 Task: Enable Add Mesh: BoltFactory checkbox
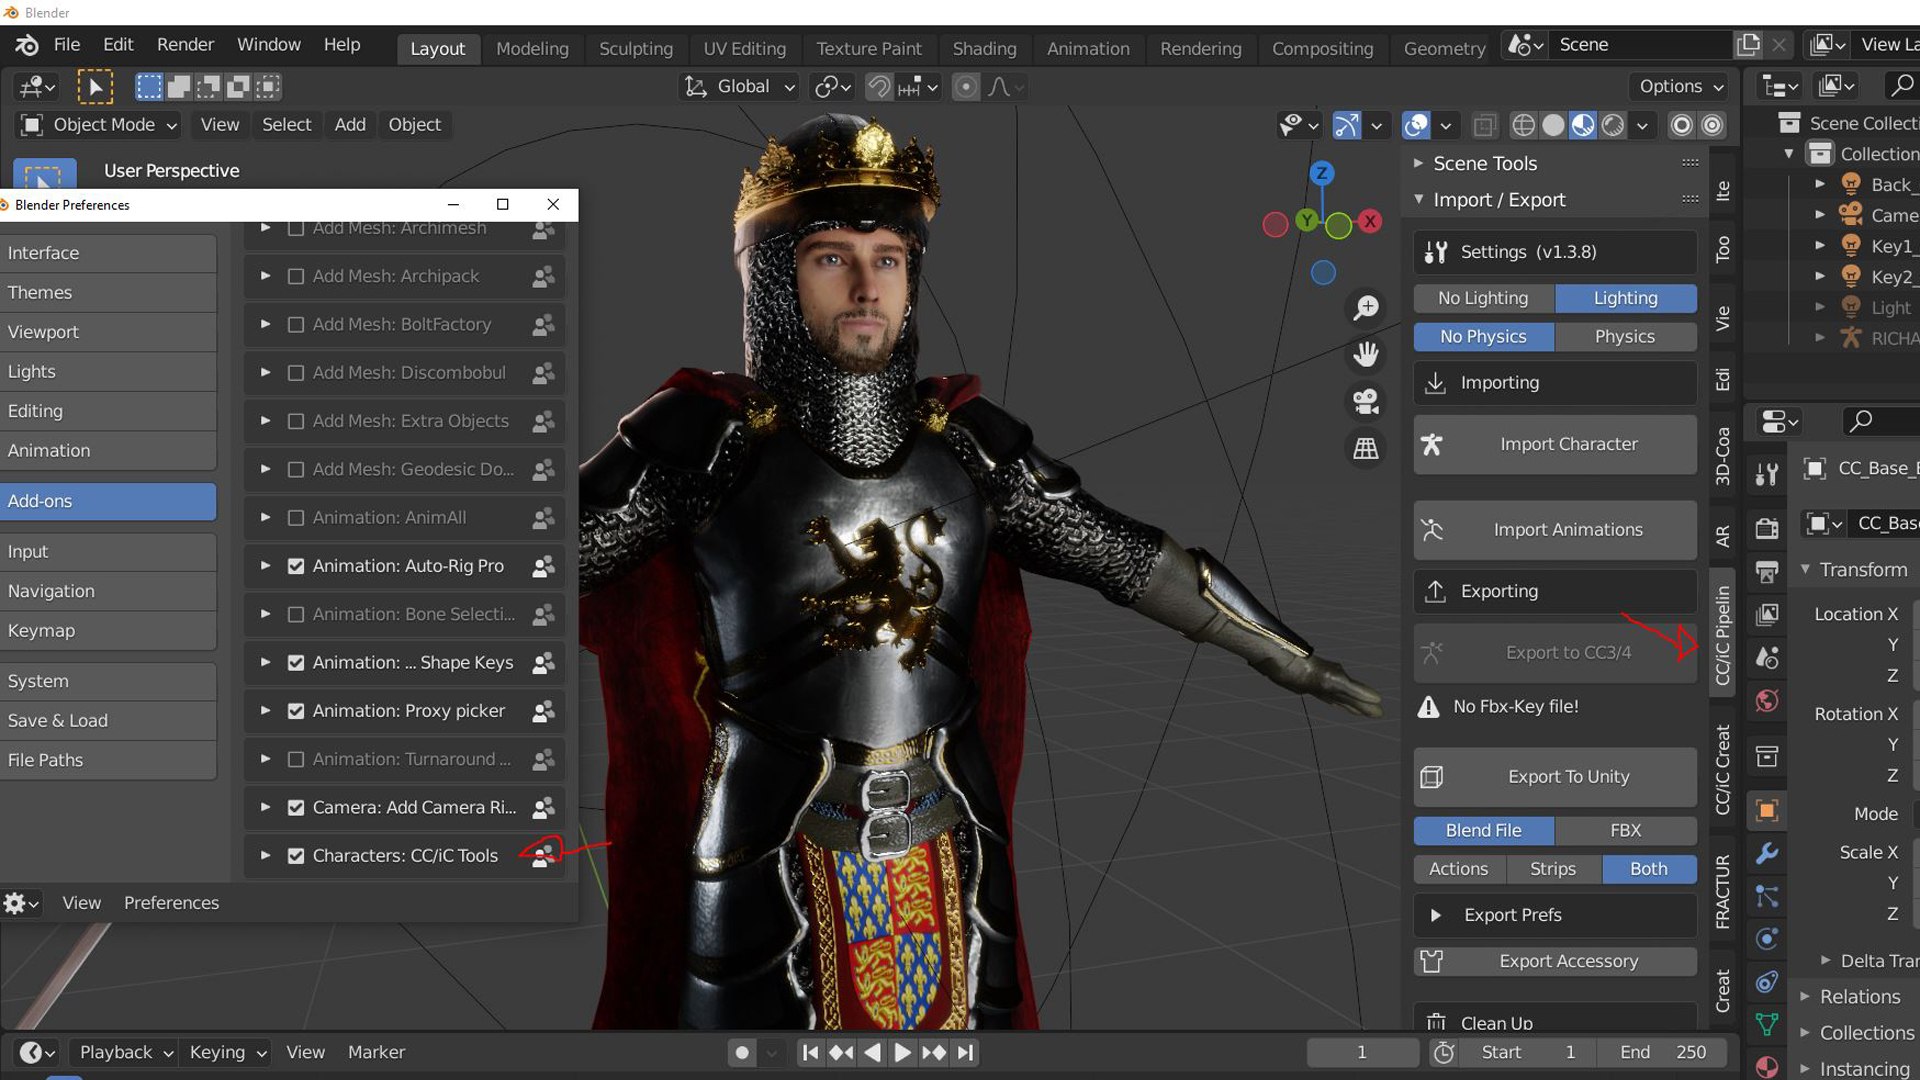click(296, 325)
